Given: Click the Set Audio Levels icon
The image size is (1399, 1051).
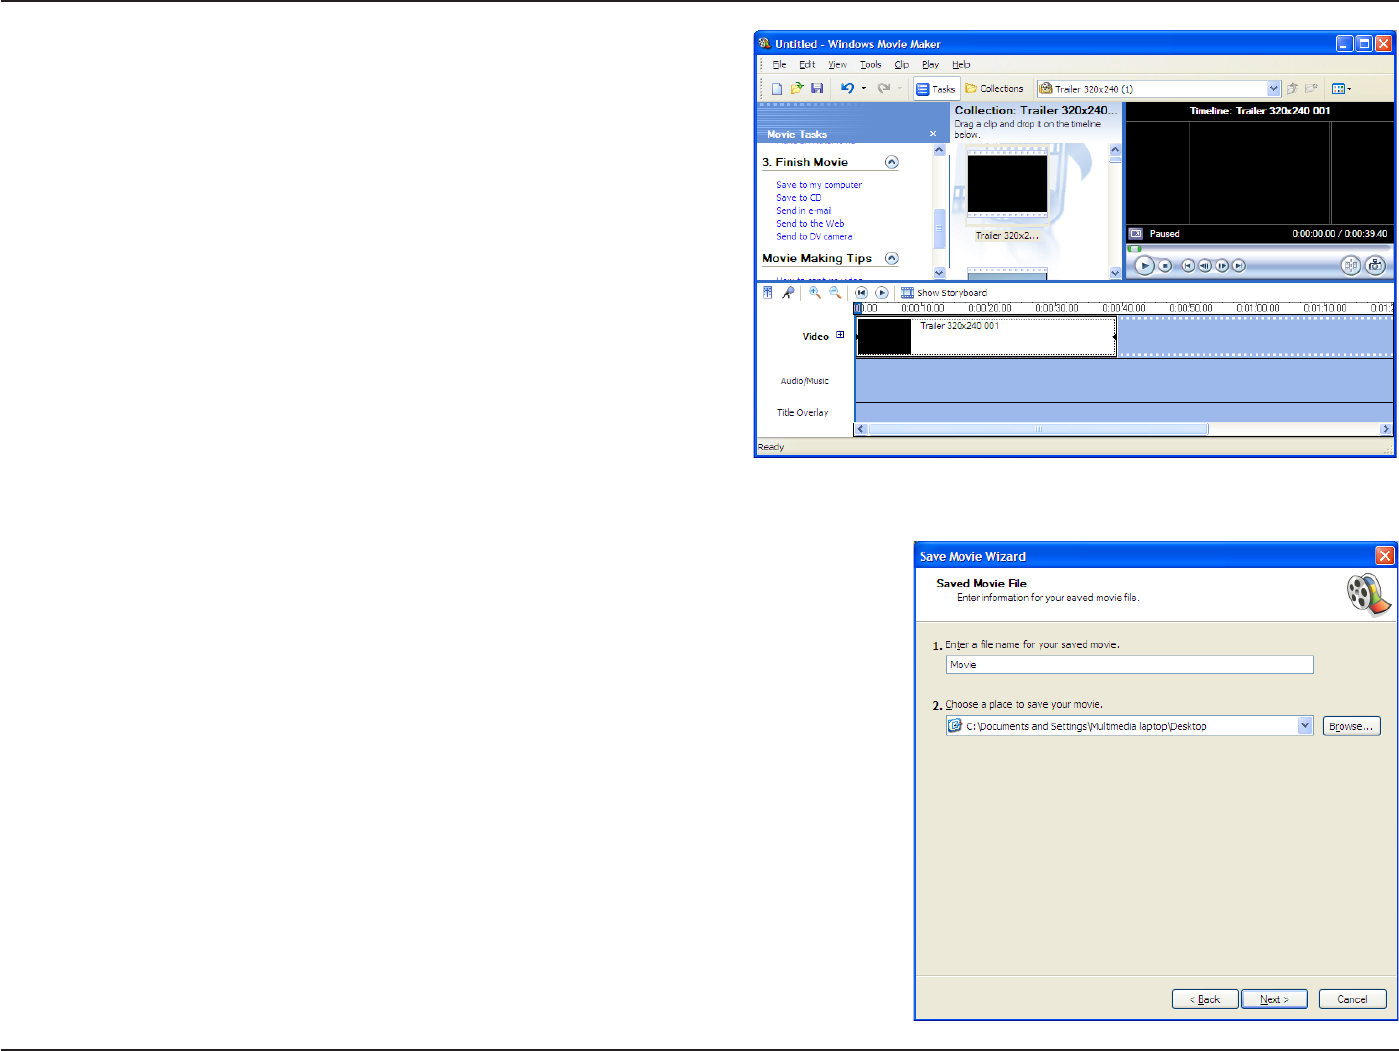Looking at the screenshot, I should pyautogui.click(x=768, y=293).
